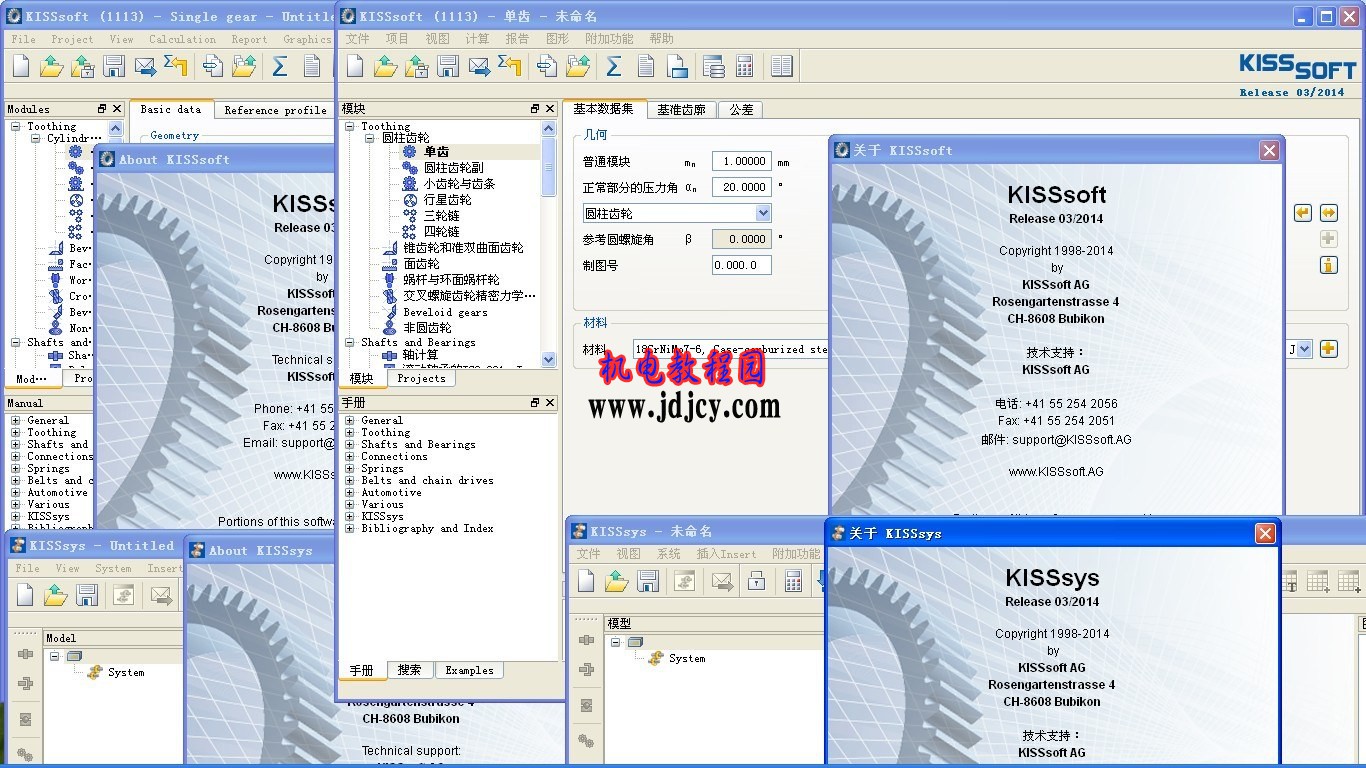The height and width of the screenshot is (768, 1366).
Task: Select 面齿轮 module in the tree
Action: pyautogui.click(x=421, y=264)
